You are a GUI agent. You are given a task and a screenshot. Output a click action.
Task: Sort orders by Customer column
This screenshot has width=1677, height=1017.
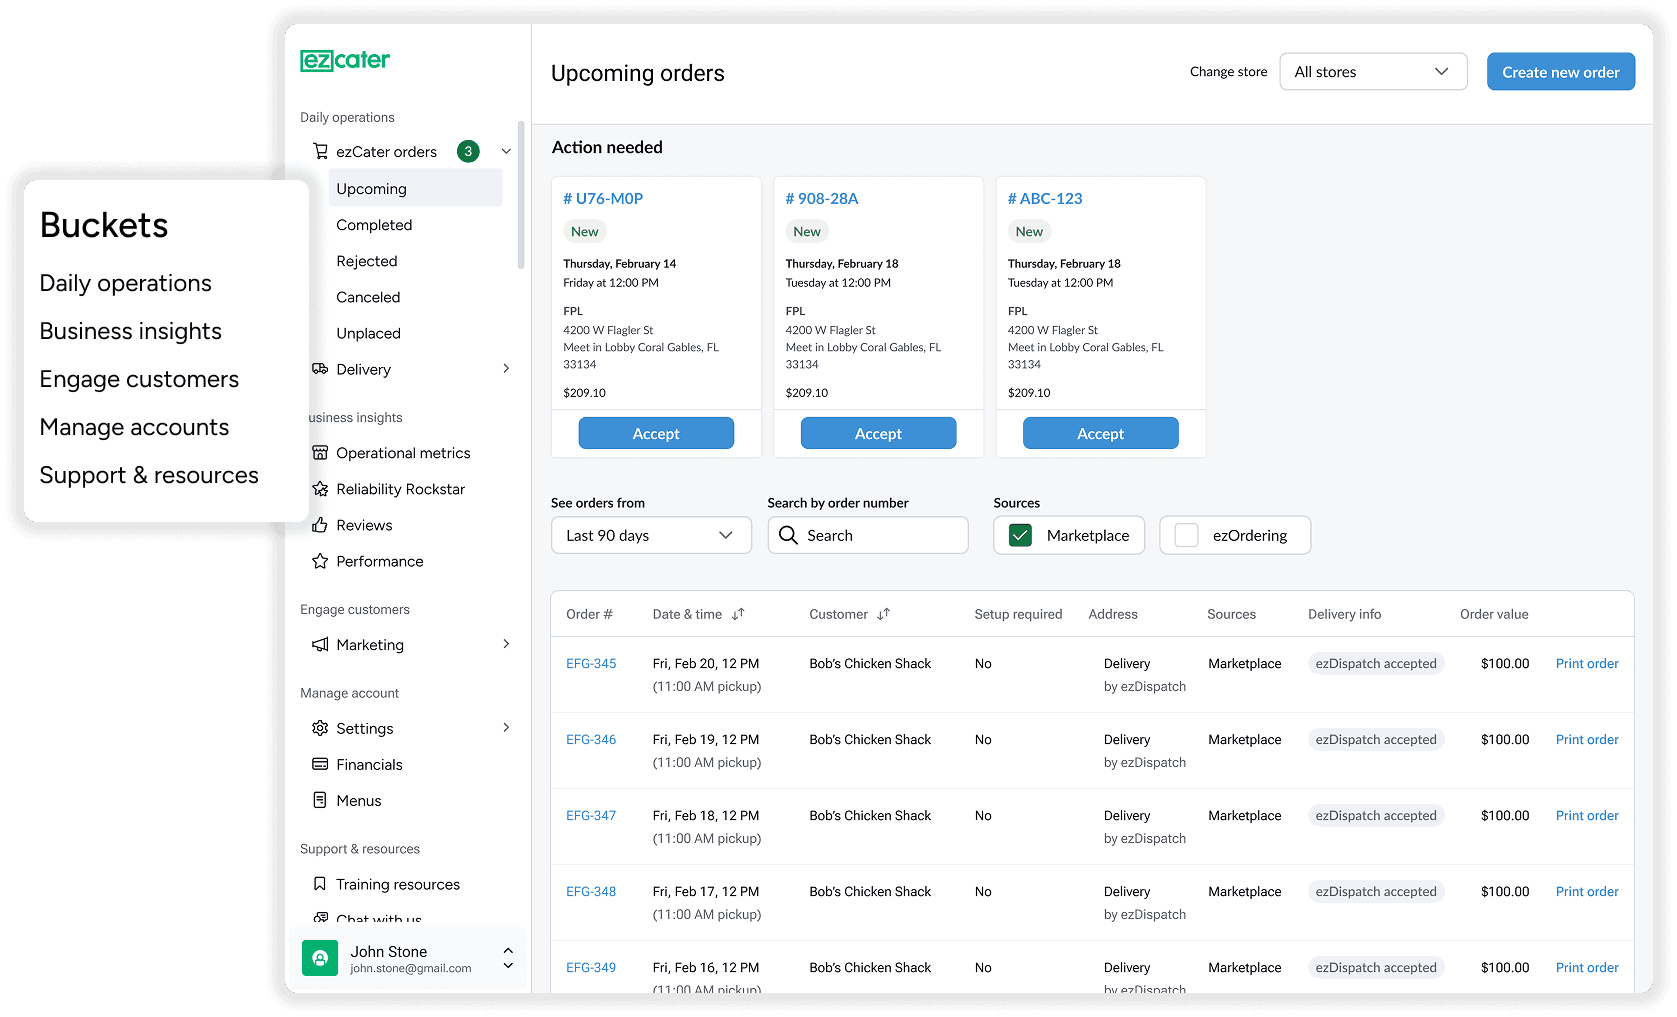883,614
